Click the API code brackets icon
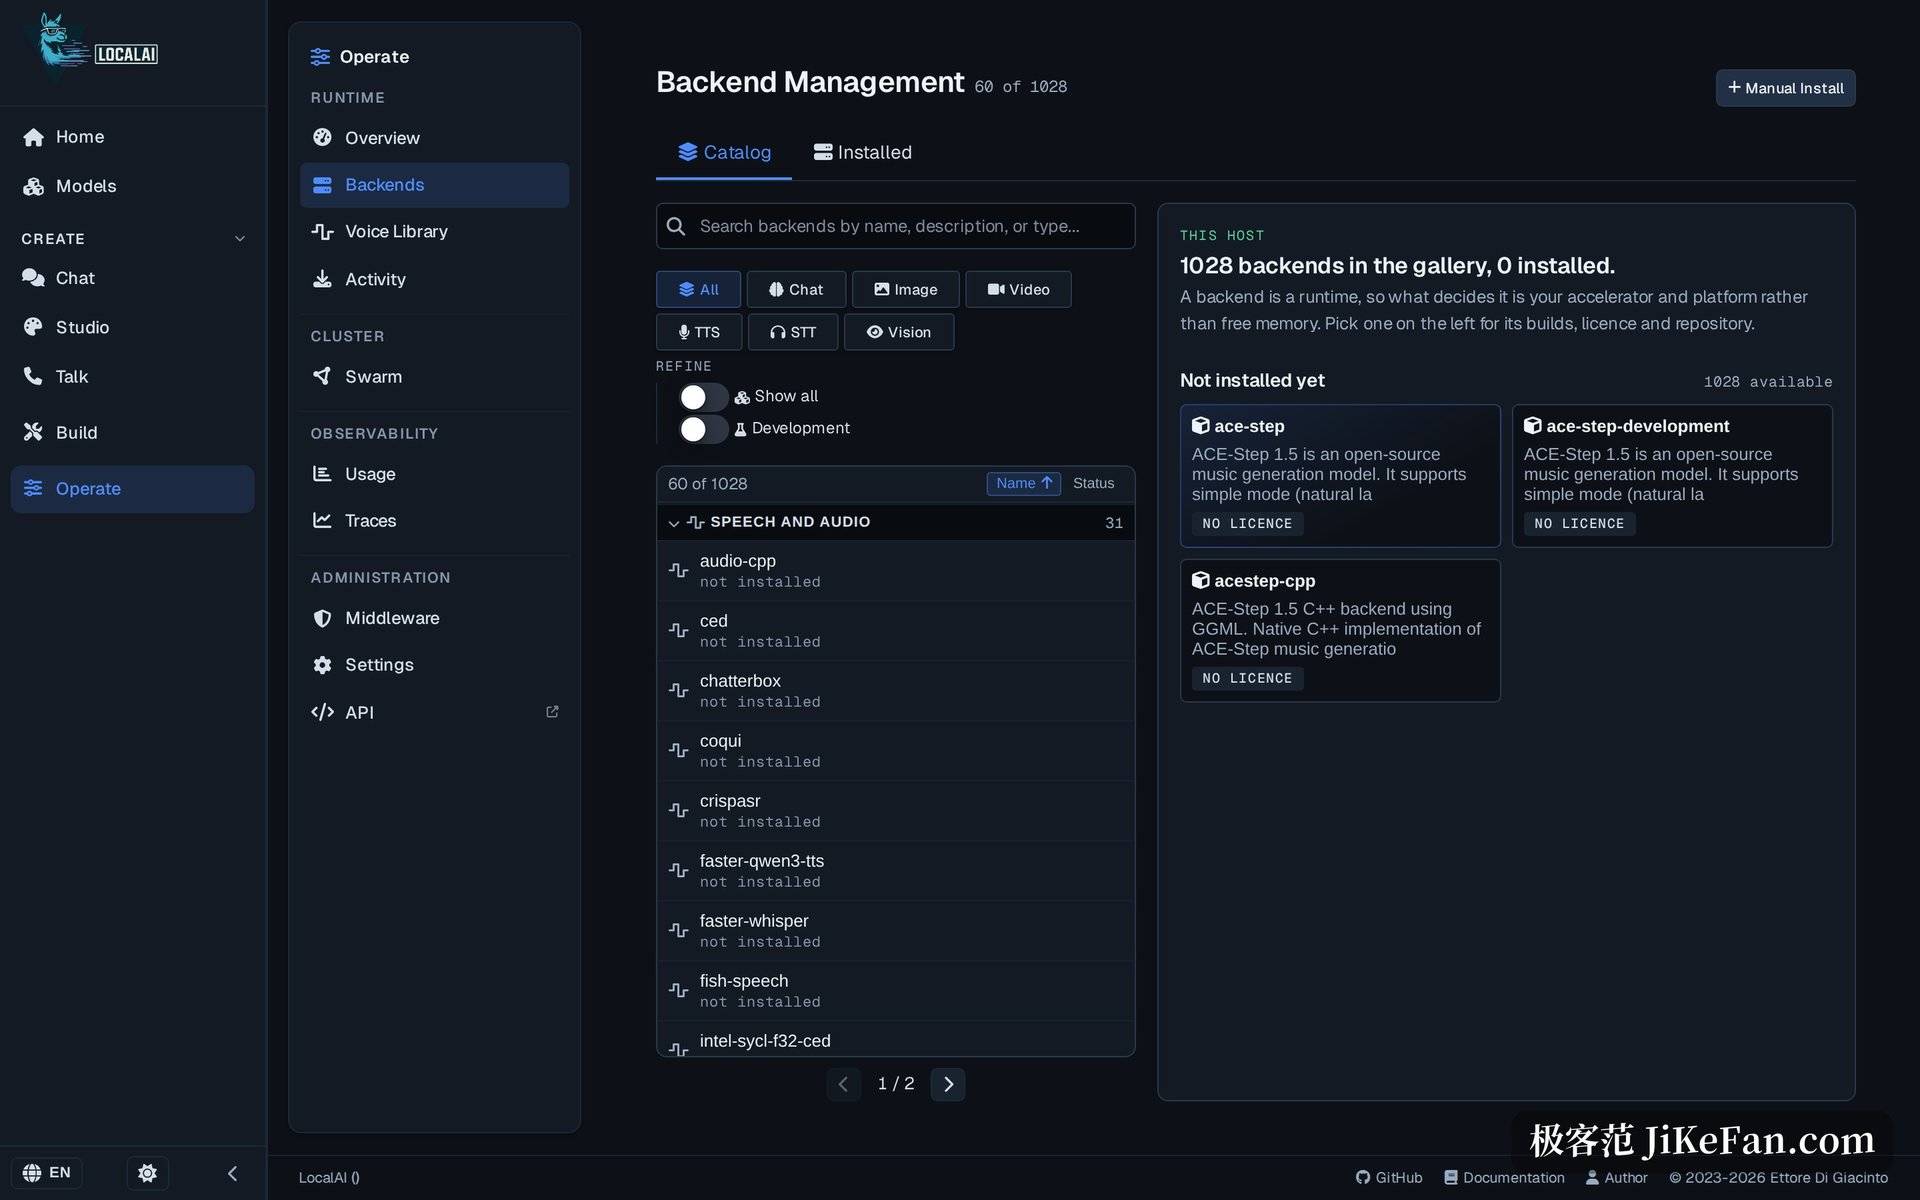The width and height of the screenshot is (1920, 1200). pyautogui.click(x=322, y=712)
